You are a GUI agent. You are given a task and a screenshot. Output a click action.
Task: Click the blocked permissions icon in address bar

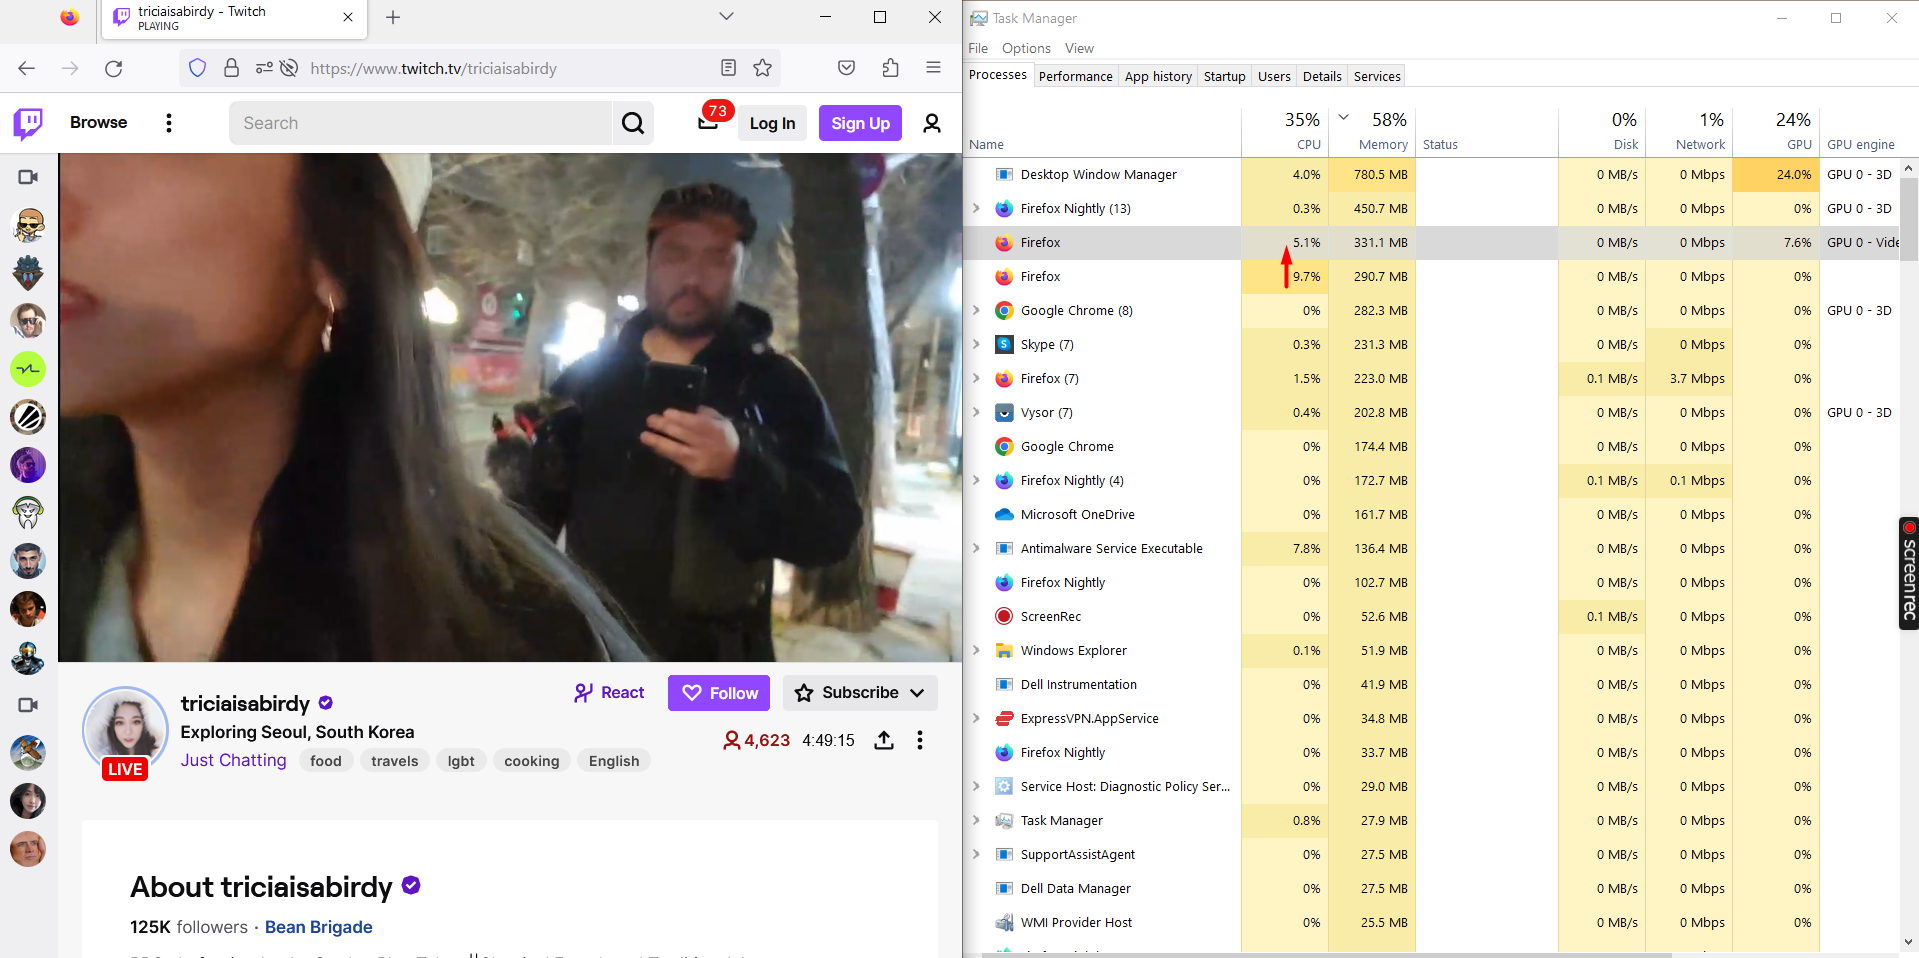pos(289,68)
